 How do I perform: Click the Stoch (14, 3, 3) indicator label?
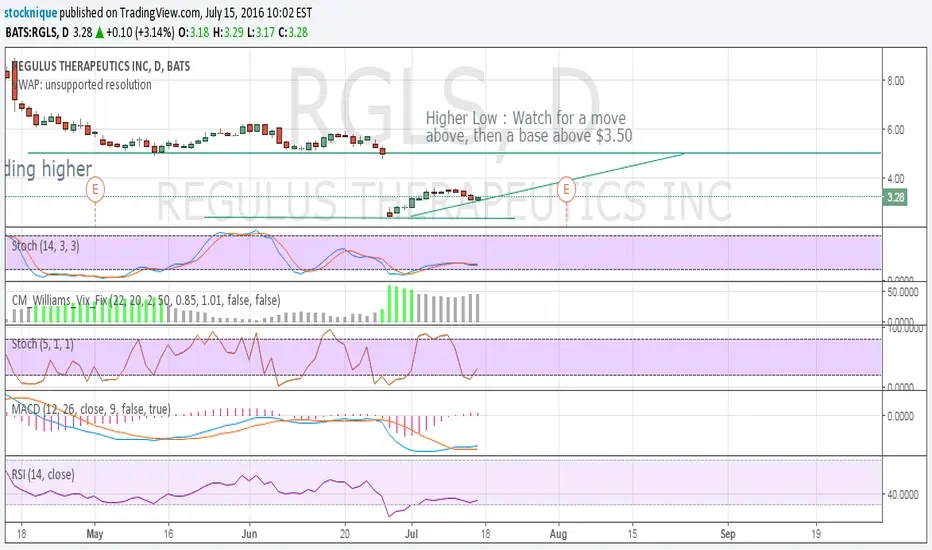click(x=45, y=246)
